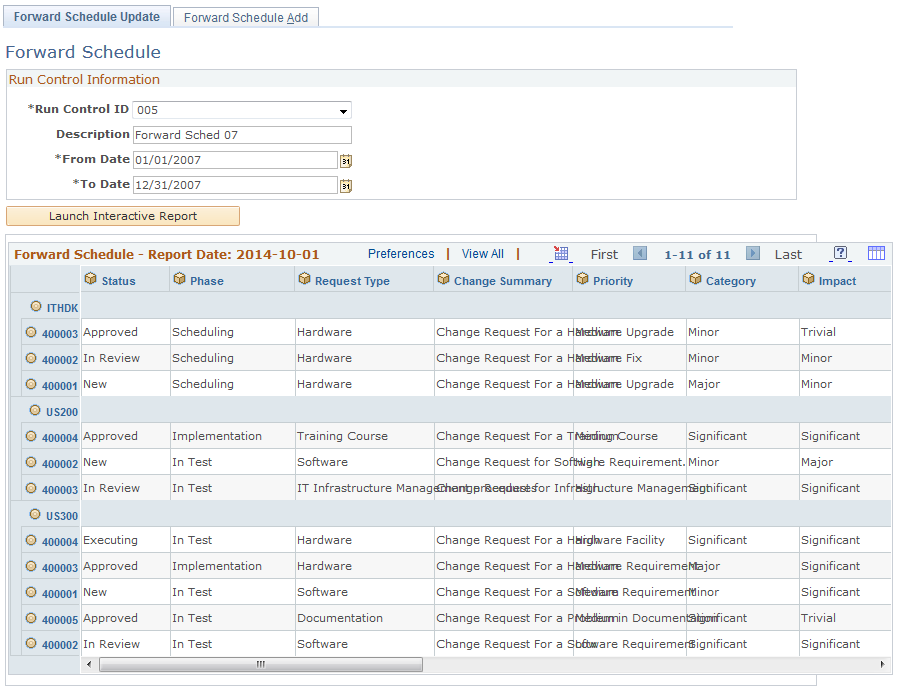Click the View All link
Screen dimensions: 908x696
tap(482, 254)
